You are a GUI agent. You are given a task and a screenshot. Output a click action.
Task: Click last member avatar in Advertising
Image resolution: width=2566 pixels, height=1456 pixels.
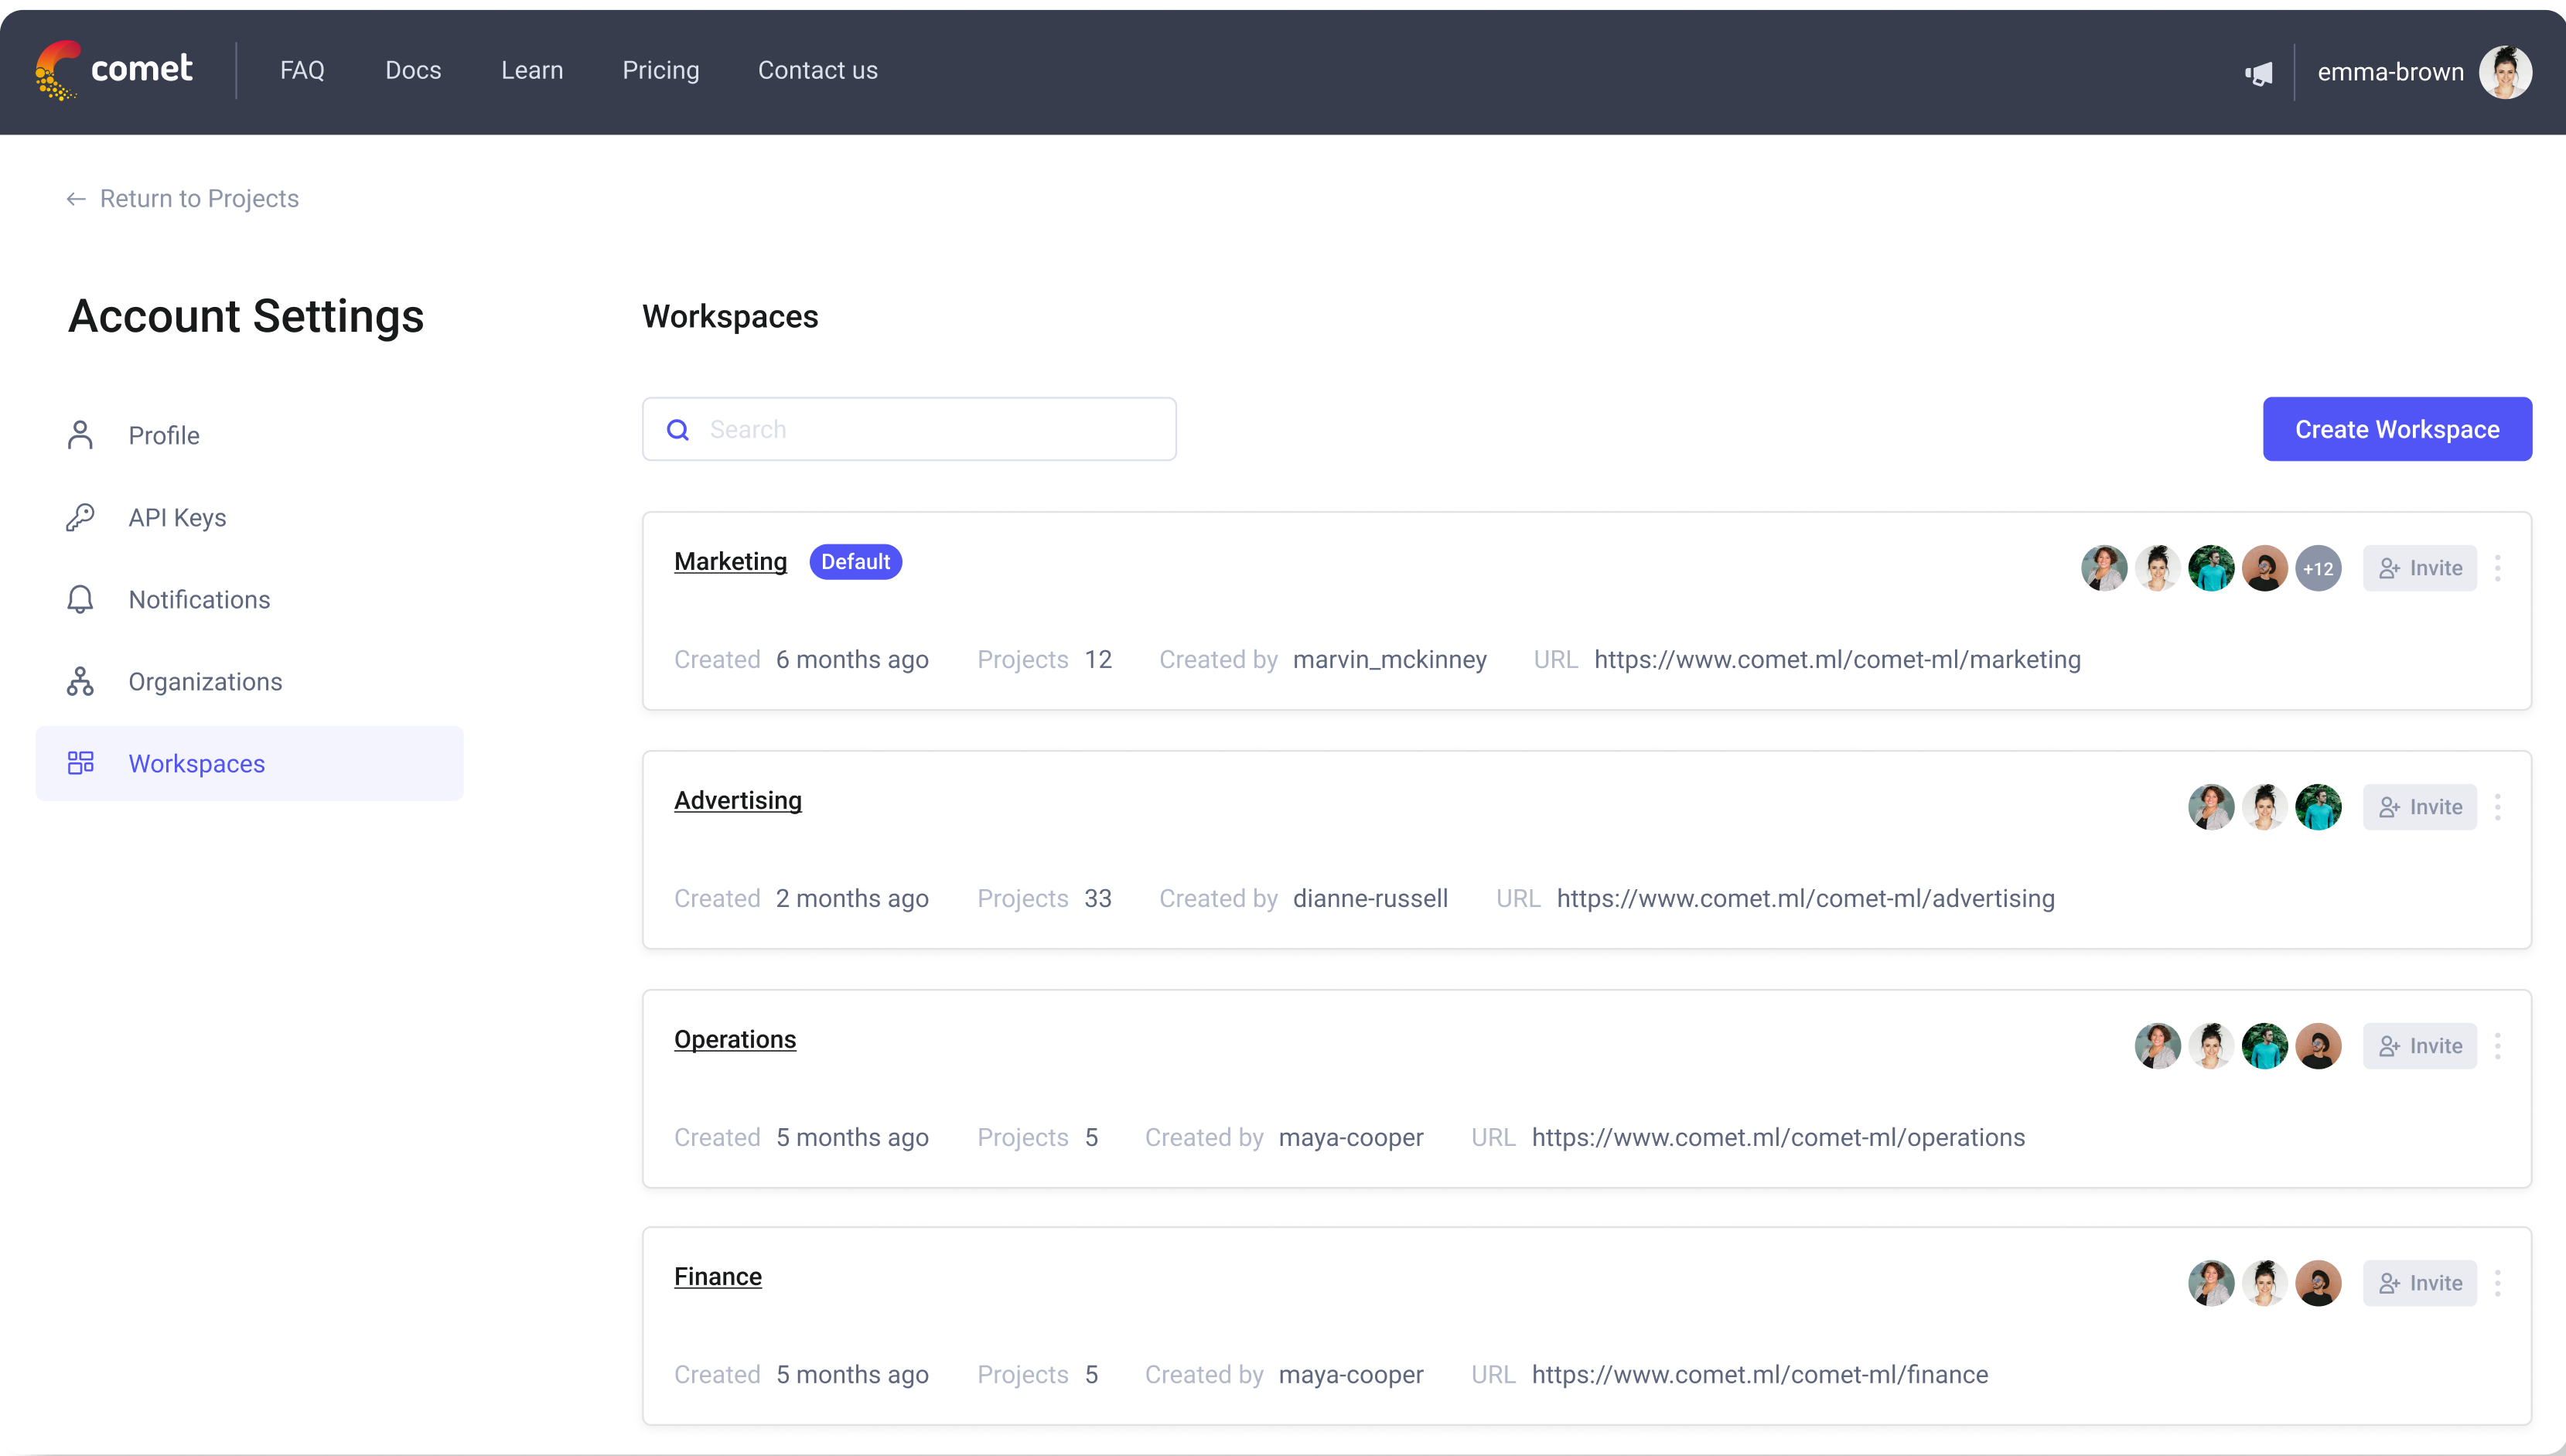[2318, 807]
